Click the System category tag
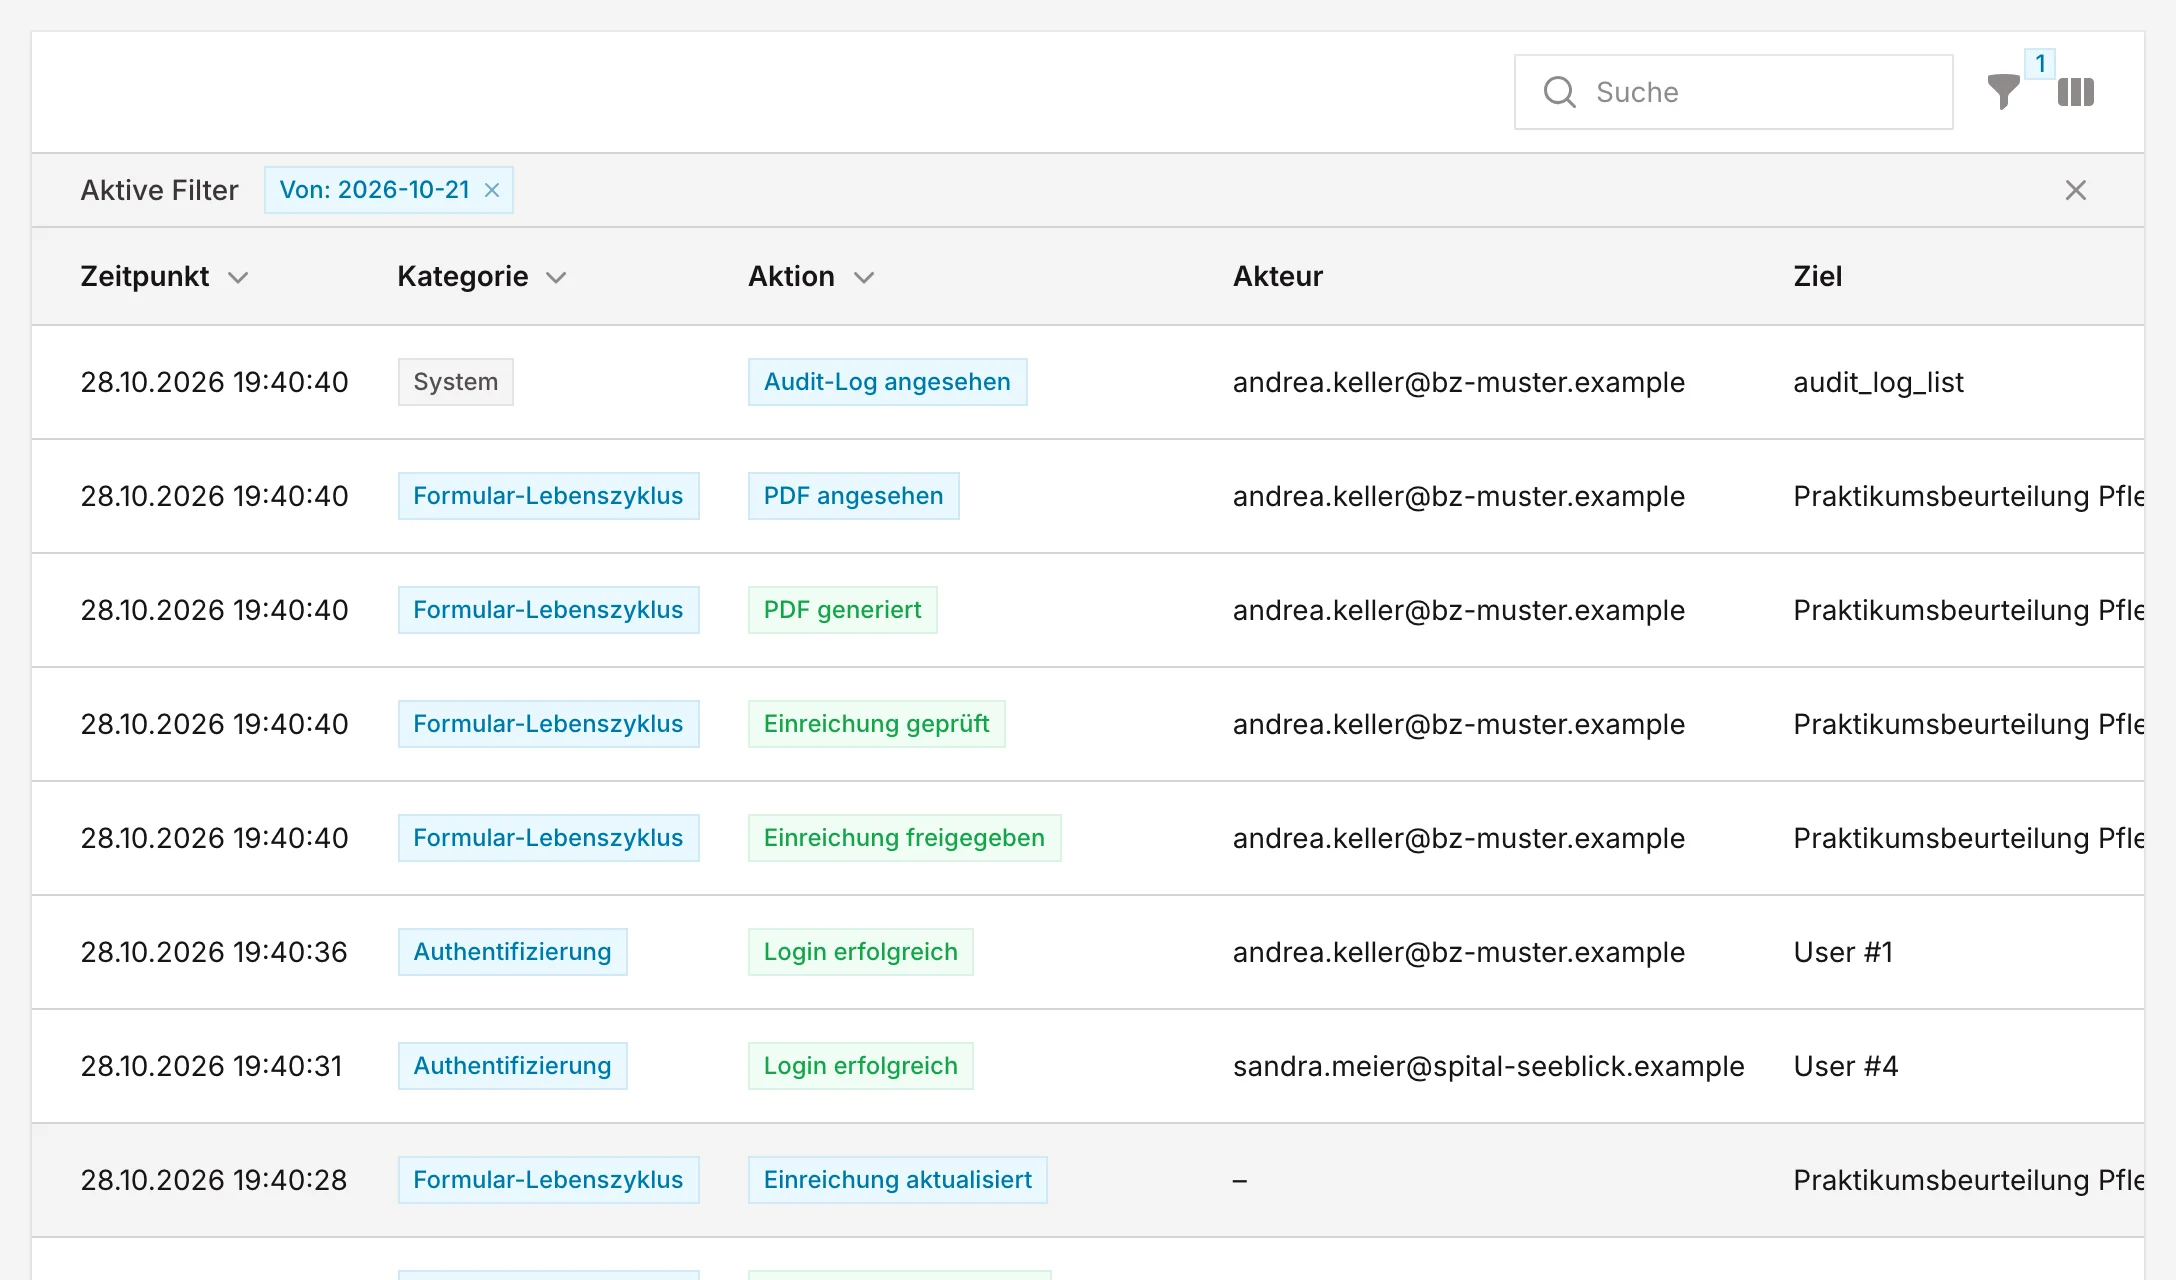The height and width of the screenshot is (1280, 2176). (x=456, y=382)
